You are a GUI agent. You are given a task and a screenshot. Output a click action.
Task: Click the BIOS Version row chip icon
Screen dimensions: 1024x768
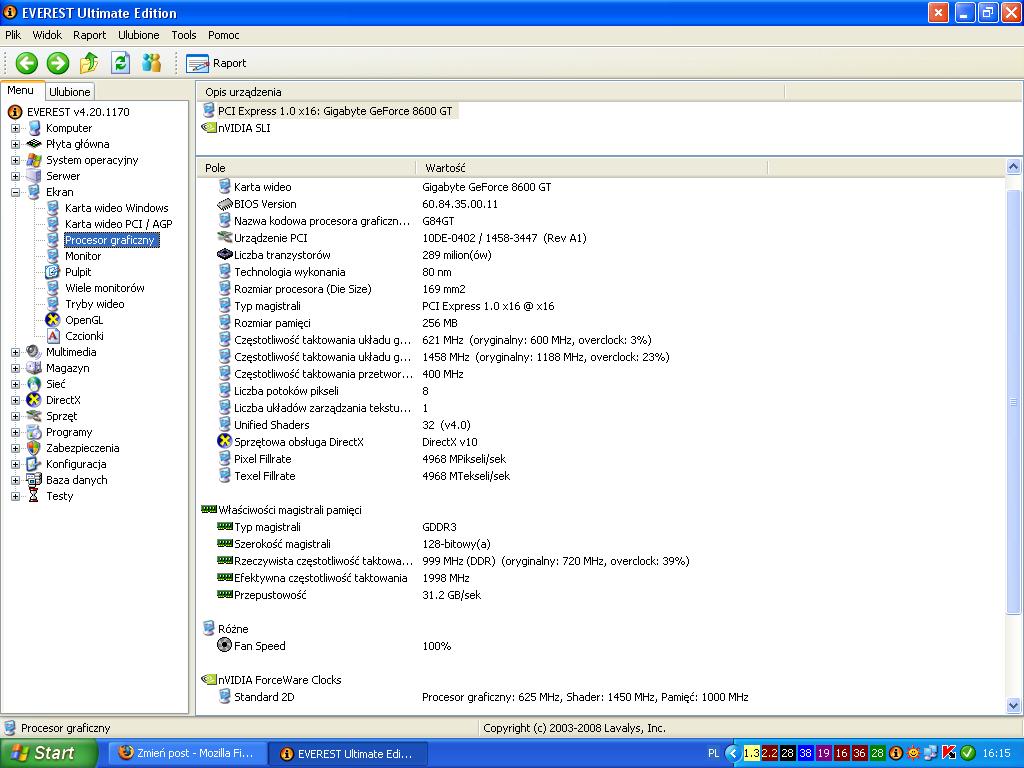(225, 204)
